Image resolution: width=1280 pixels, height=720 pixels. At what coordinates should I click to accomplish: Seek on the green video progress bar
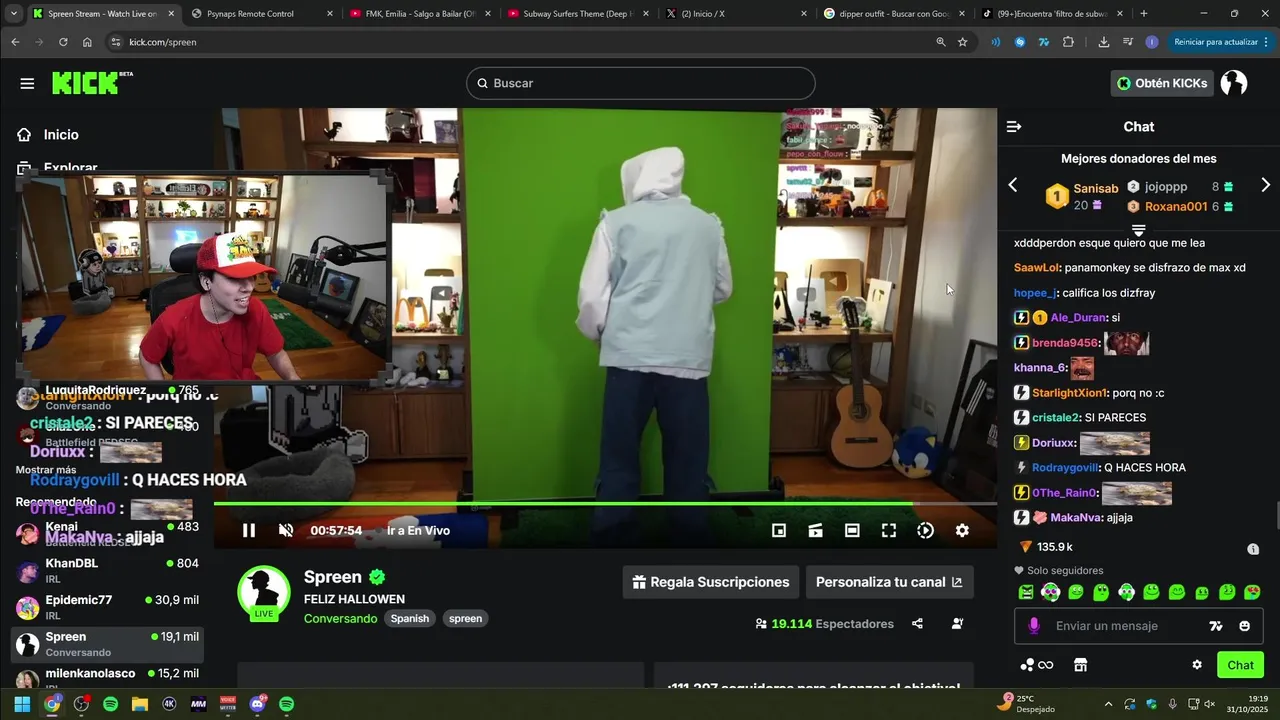coord(605,503)
